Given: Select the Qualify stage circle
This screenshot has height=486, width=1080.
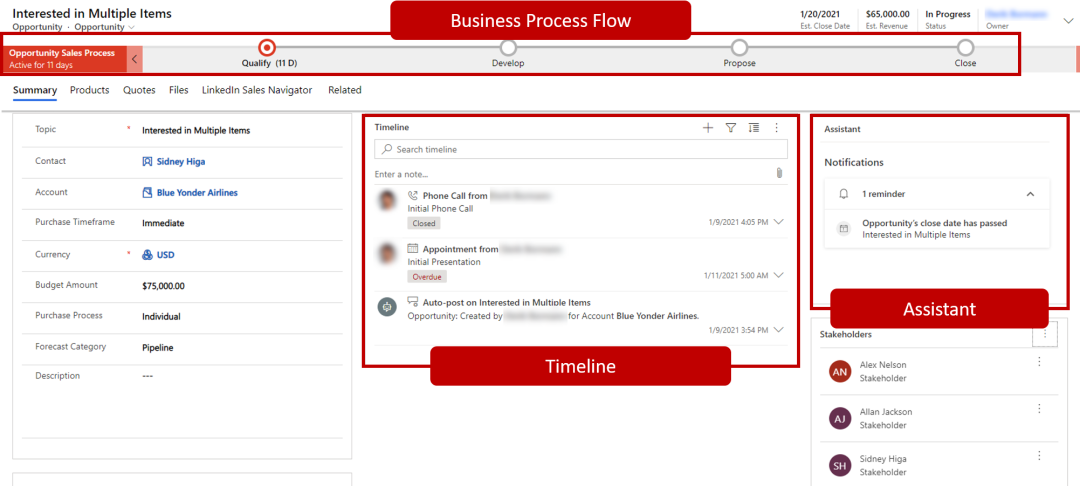Looking at the screenshot, I should click(x=267, y=47).
